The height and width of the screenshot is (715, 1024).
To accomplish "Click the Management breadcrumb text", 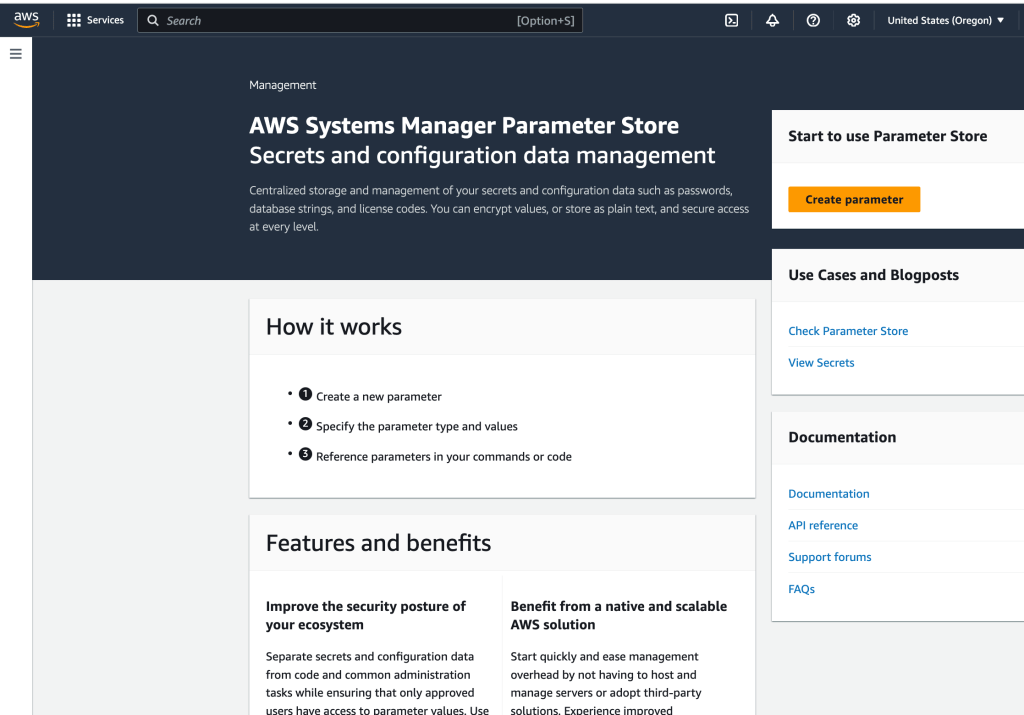I will pos(283,85).
